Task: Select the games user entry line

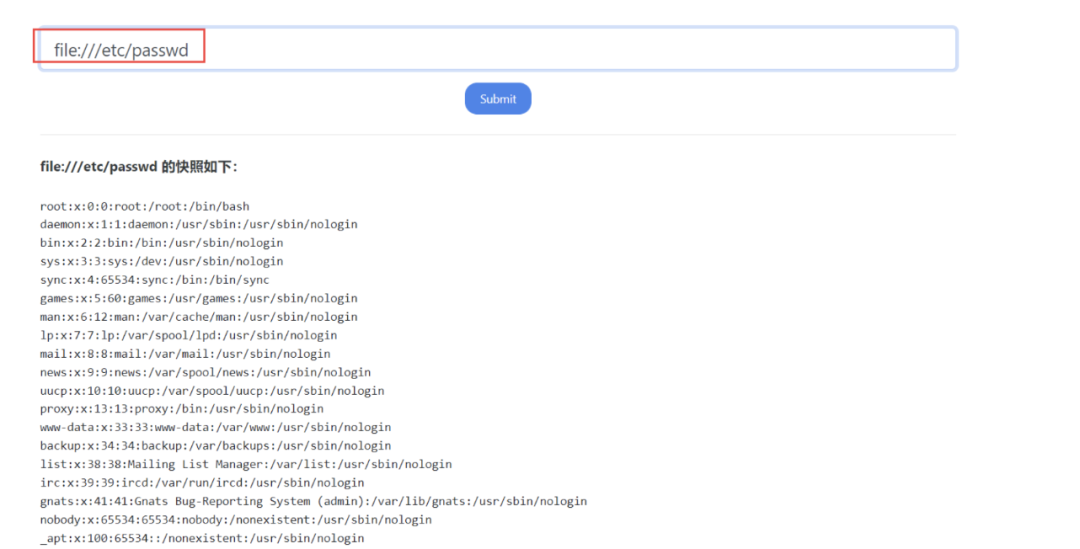Action: tap(198, 298)
